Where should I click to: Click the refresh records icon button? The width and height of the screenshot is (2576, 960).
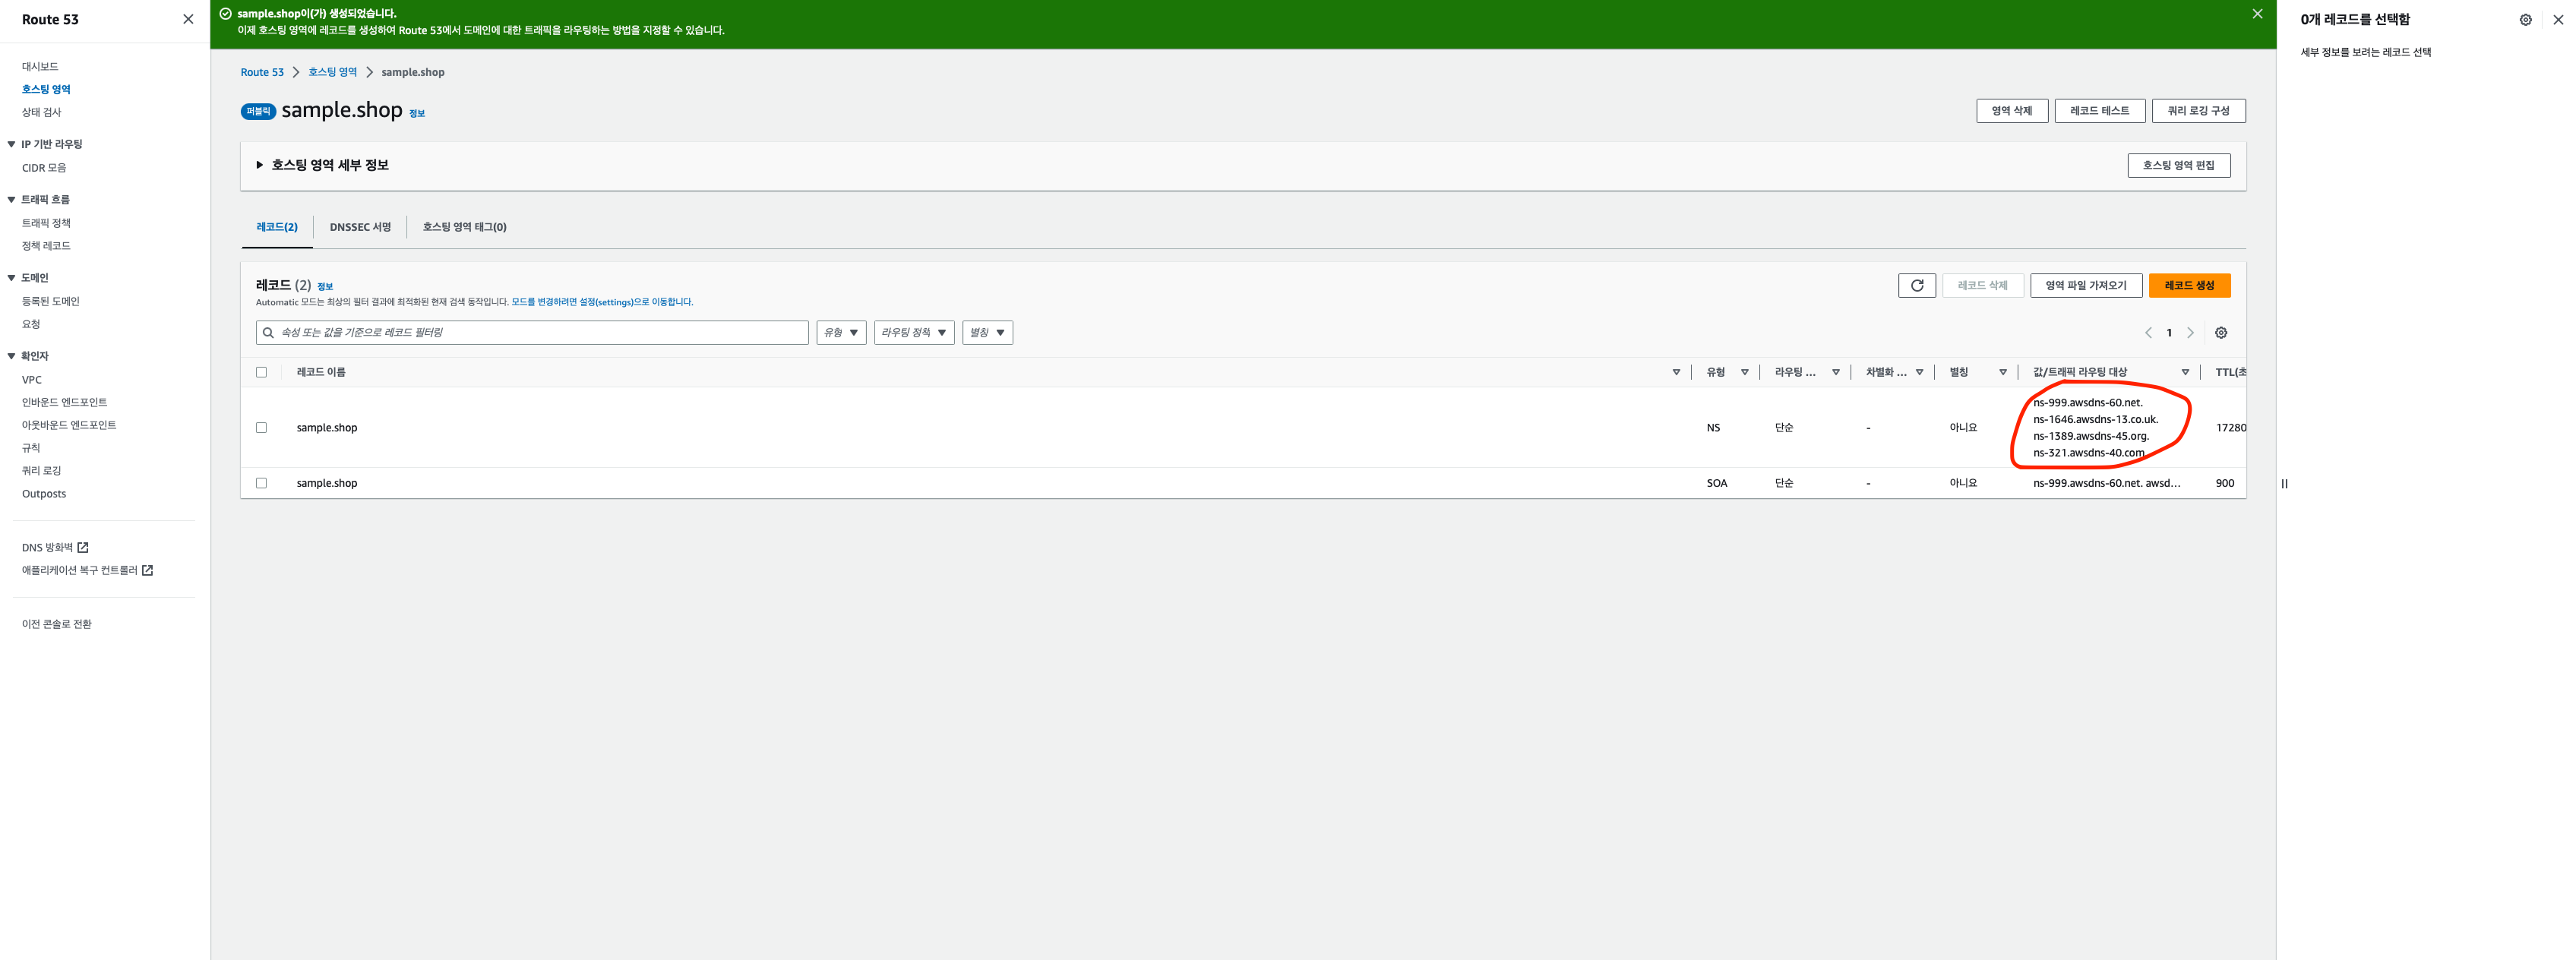[1916, 285]
